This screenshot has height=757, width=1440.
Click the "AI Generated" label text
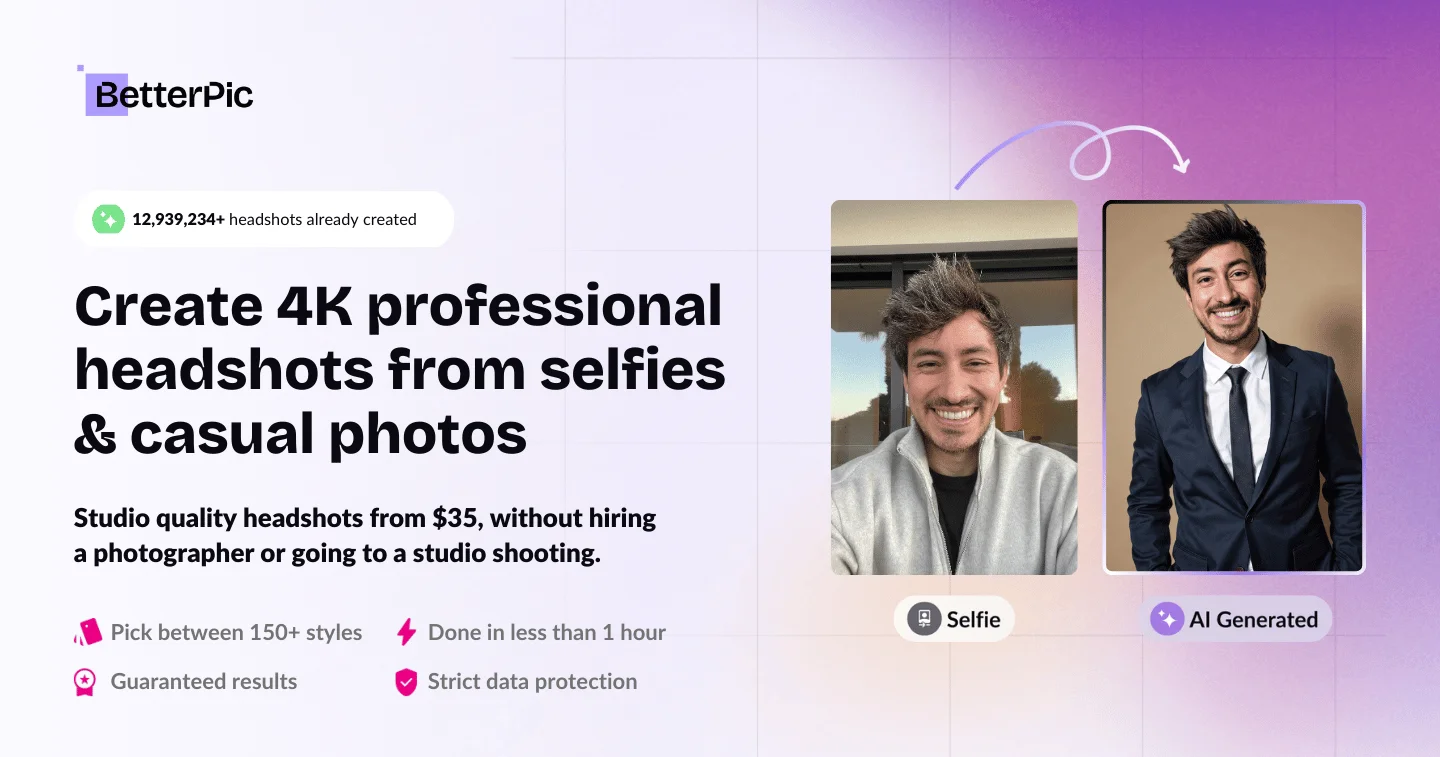1253,619
